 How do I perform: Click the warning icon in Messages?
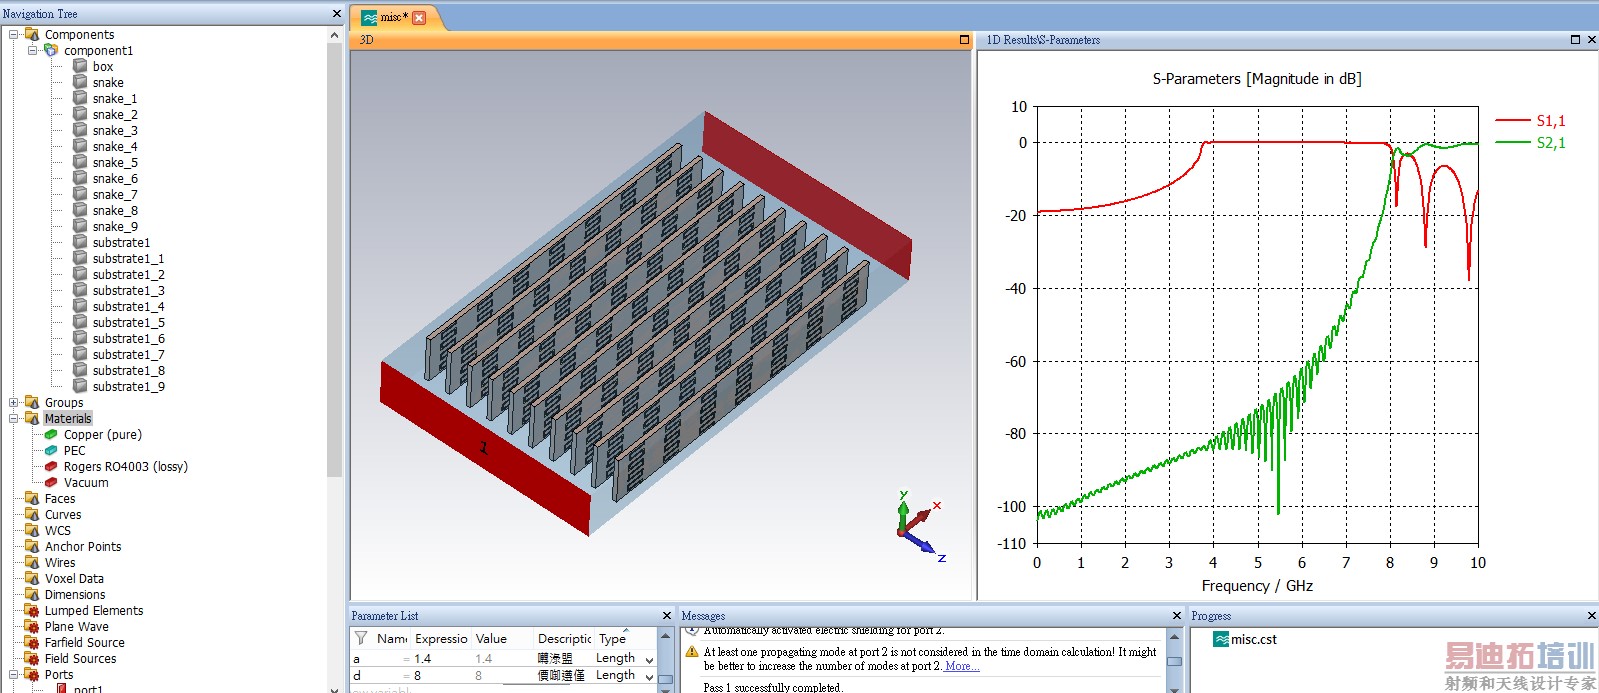click(691, 652)
